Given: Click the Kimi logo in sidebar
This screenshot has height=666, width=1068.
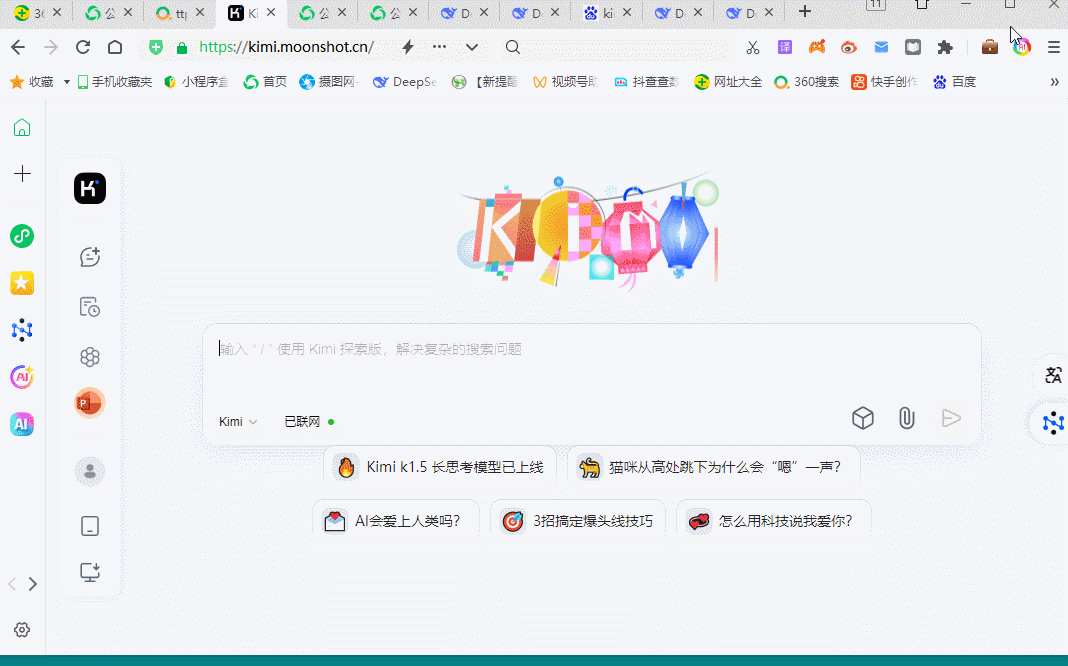Looking at the screenshot, I should (x=90, y=188).
